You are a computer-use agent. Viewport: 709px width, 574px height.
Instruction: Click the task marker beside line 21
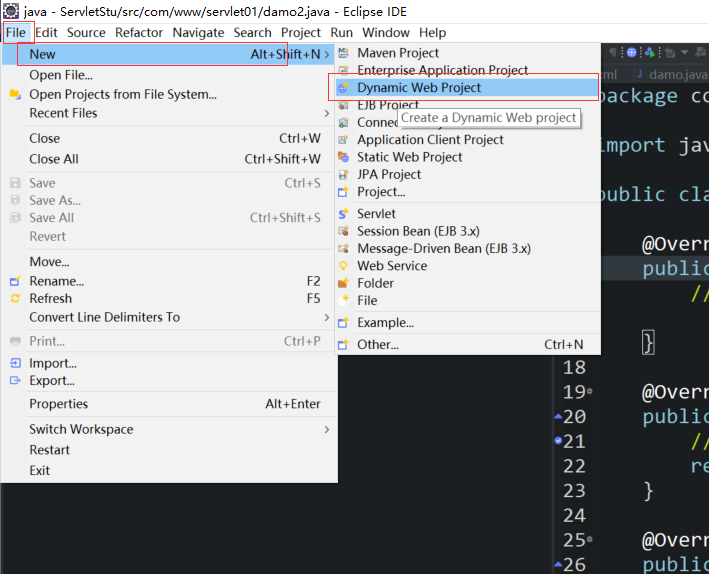coord(558,441)
